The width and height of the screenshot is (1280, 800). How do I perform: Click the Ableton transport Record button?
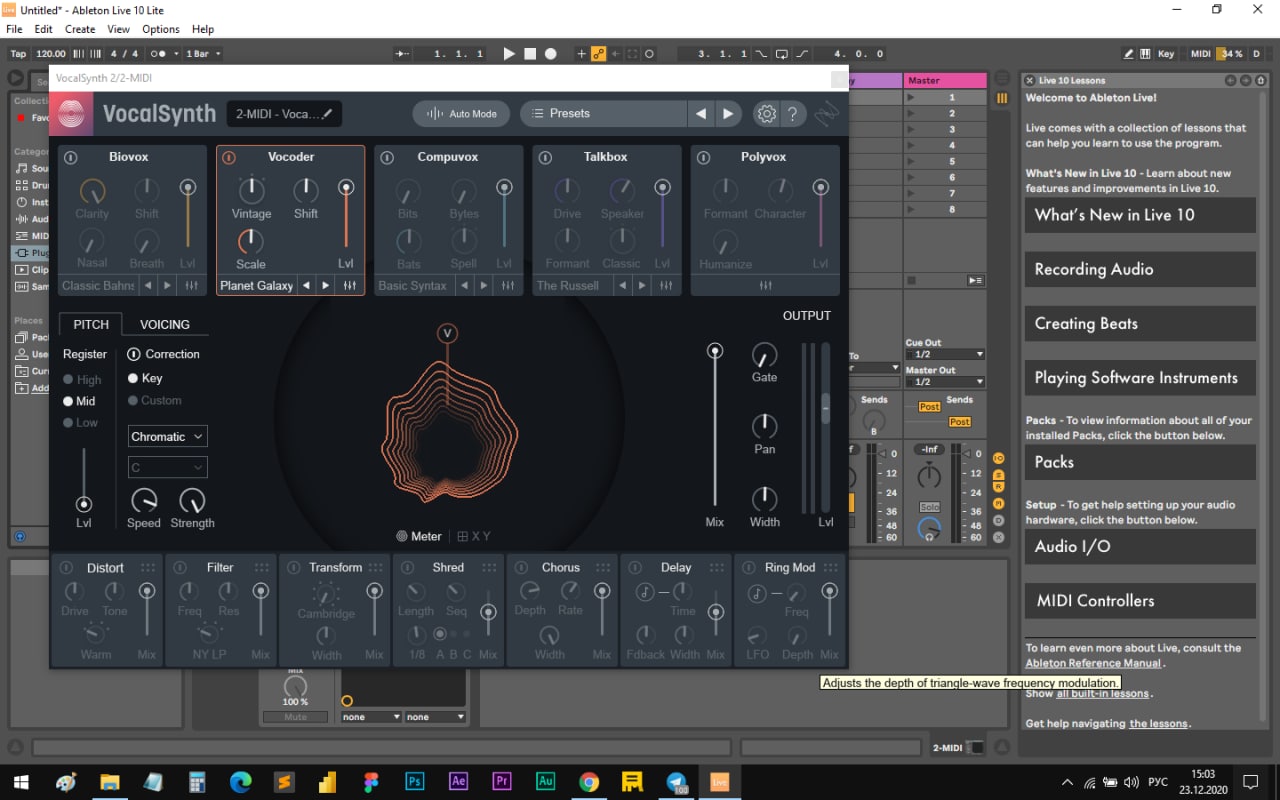(550, 54)
